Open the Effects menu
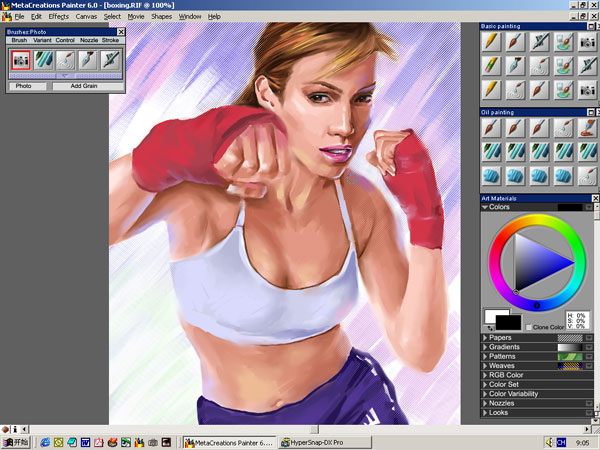Viewport: 600px width, 450px height. click(58, 17)
